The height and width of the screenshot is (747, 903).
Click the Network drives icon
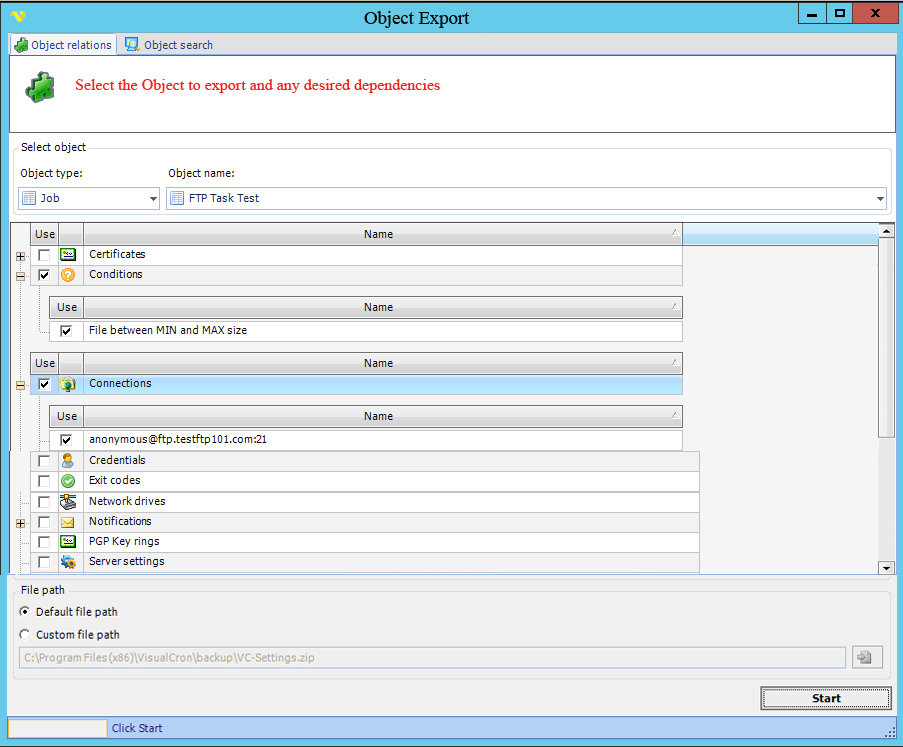(68, 501)
